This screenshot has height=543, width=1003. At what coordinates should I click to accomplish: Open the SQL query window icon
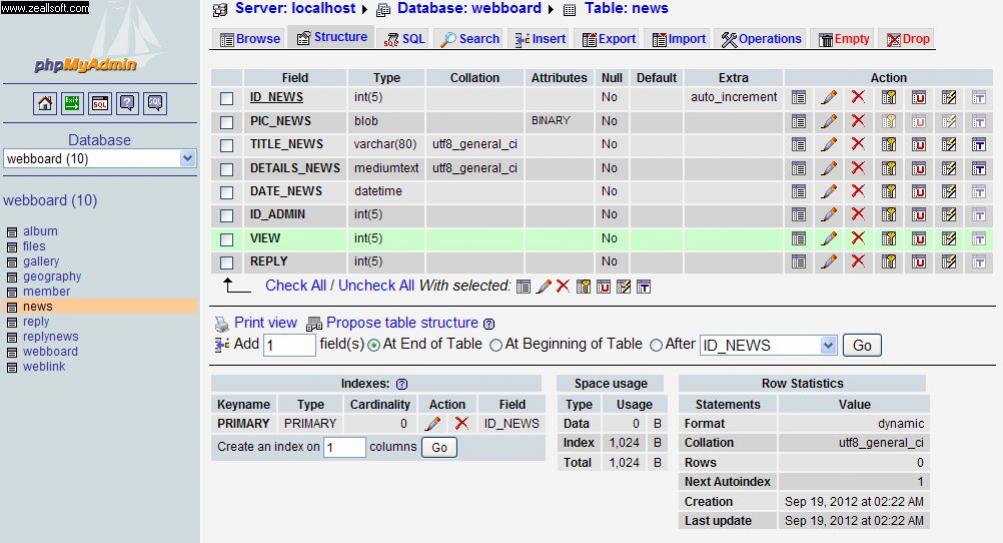100,103
